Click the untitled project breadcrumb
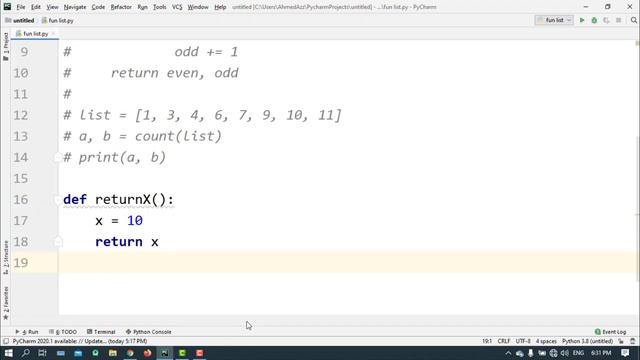 pyautogui.click(x=20, y=20)
